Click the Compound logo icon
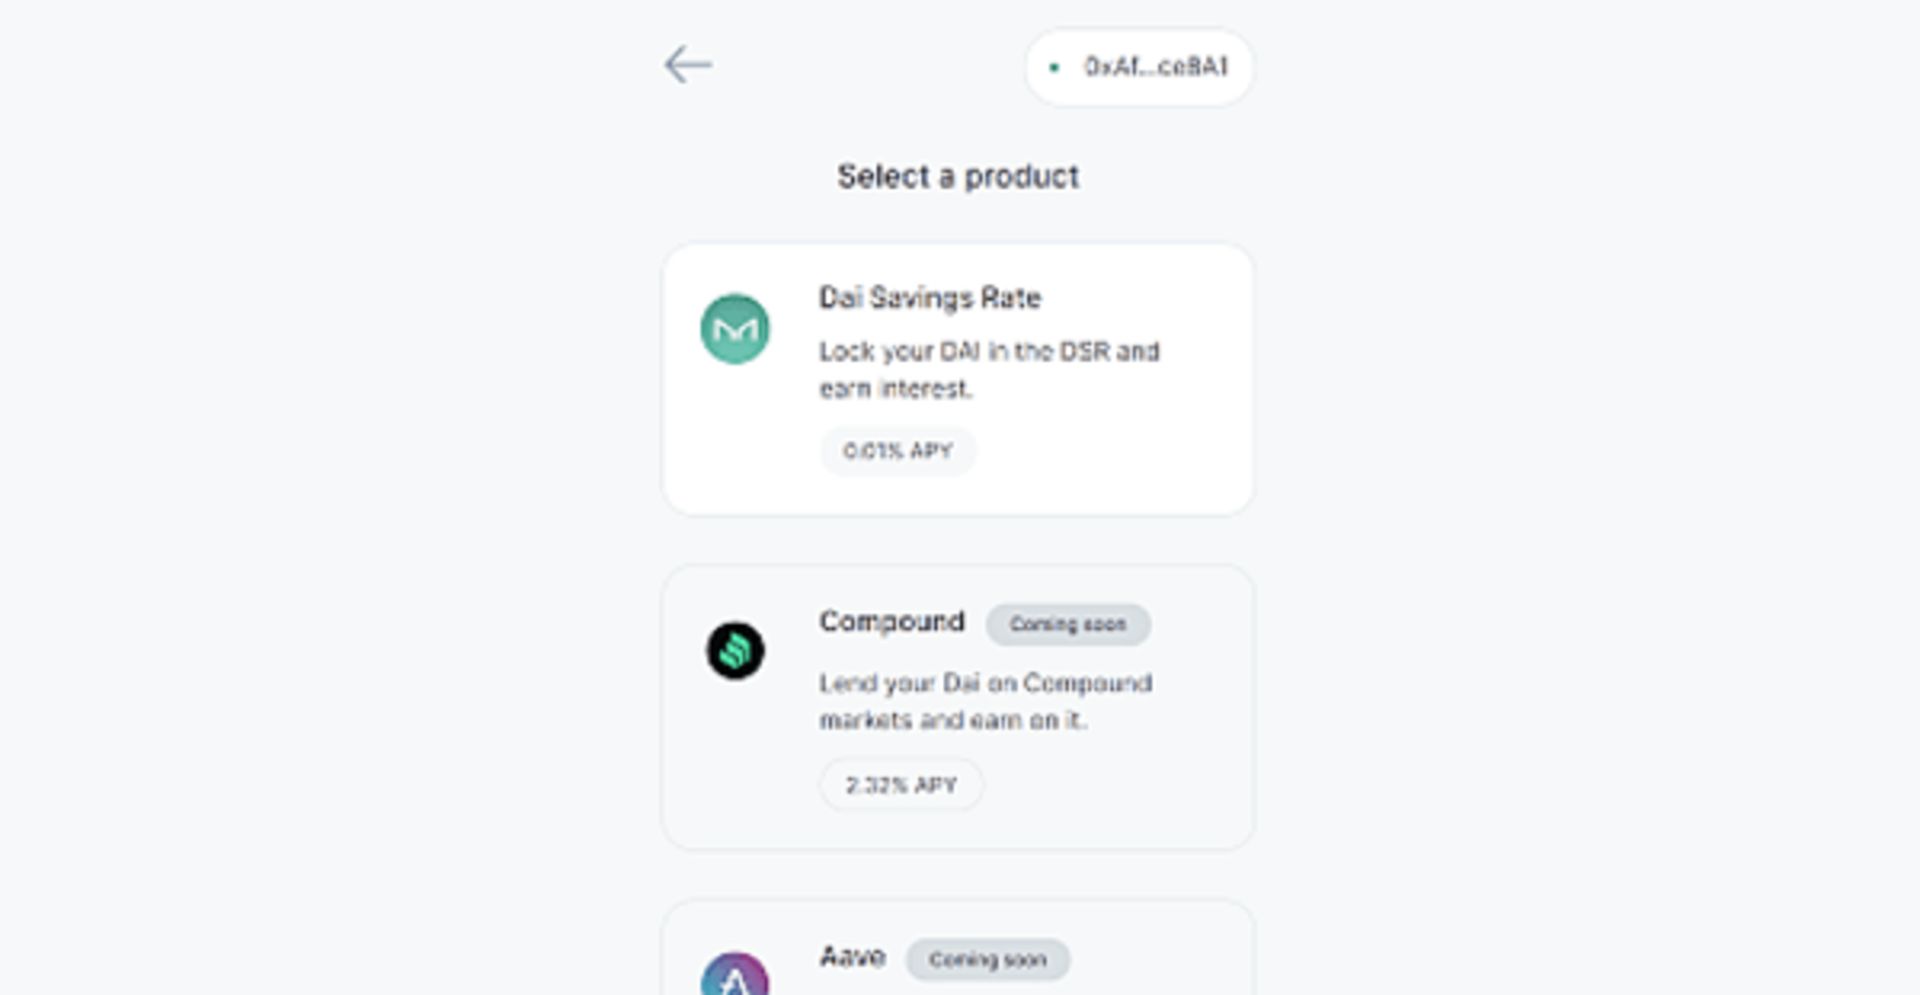This screenshot has width=1920, height=995. pyautogui.click(x=736, y=651)
